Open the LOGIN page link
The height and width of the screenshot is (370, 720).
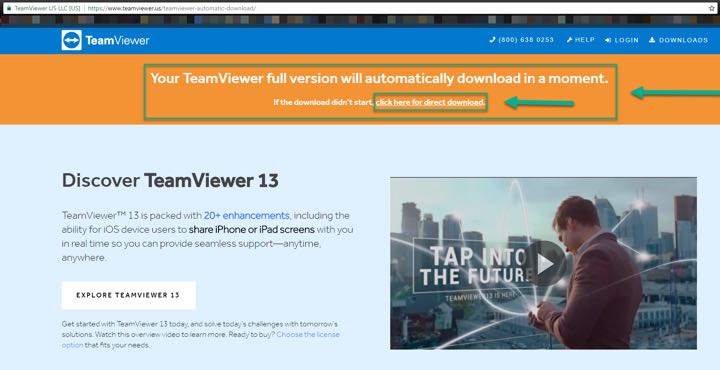pos(622,40)
